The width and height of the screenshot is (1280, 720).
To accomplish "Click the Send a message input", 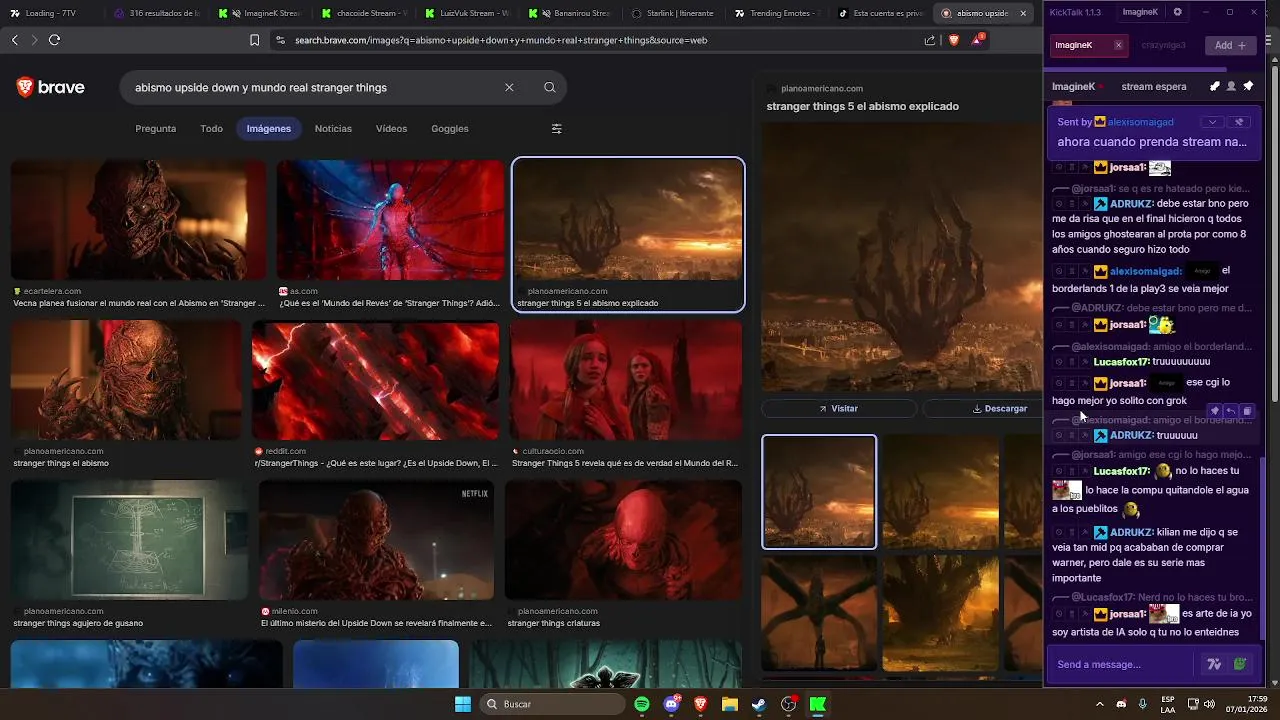I will [1120, 664].
